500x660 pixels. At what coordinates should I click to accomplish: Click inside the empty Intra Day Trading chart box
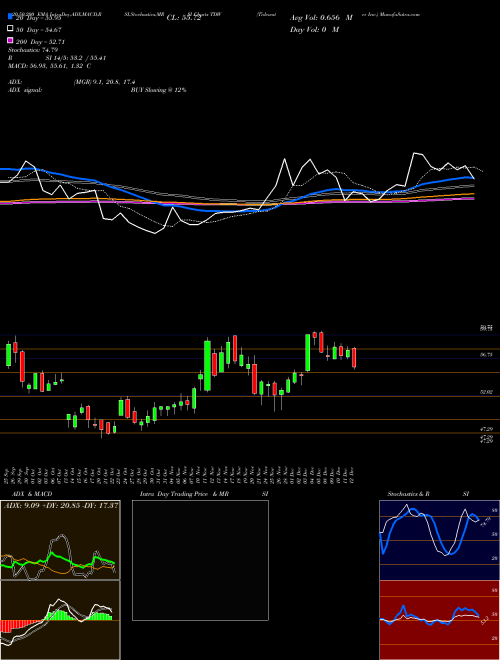pyautogui.click(x=200, y=560)
